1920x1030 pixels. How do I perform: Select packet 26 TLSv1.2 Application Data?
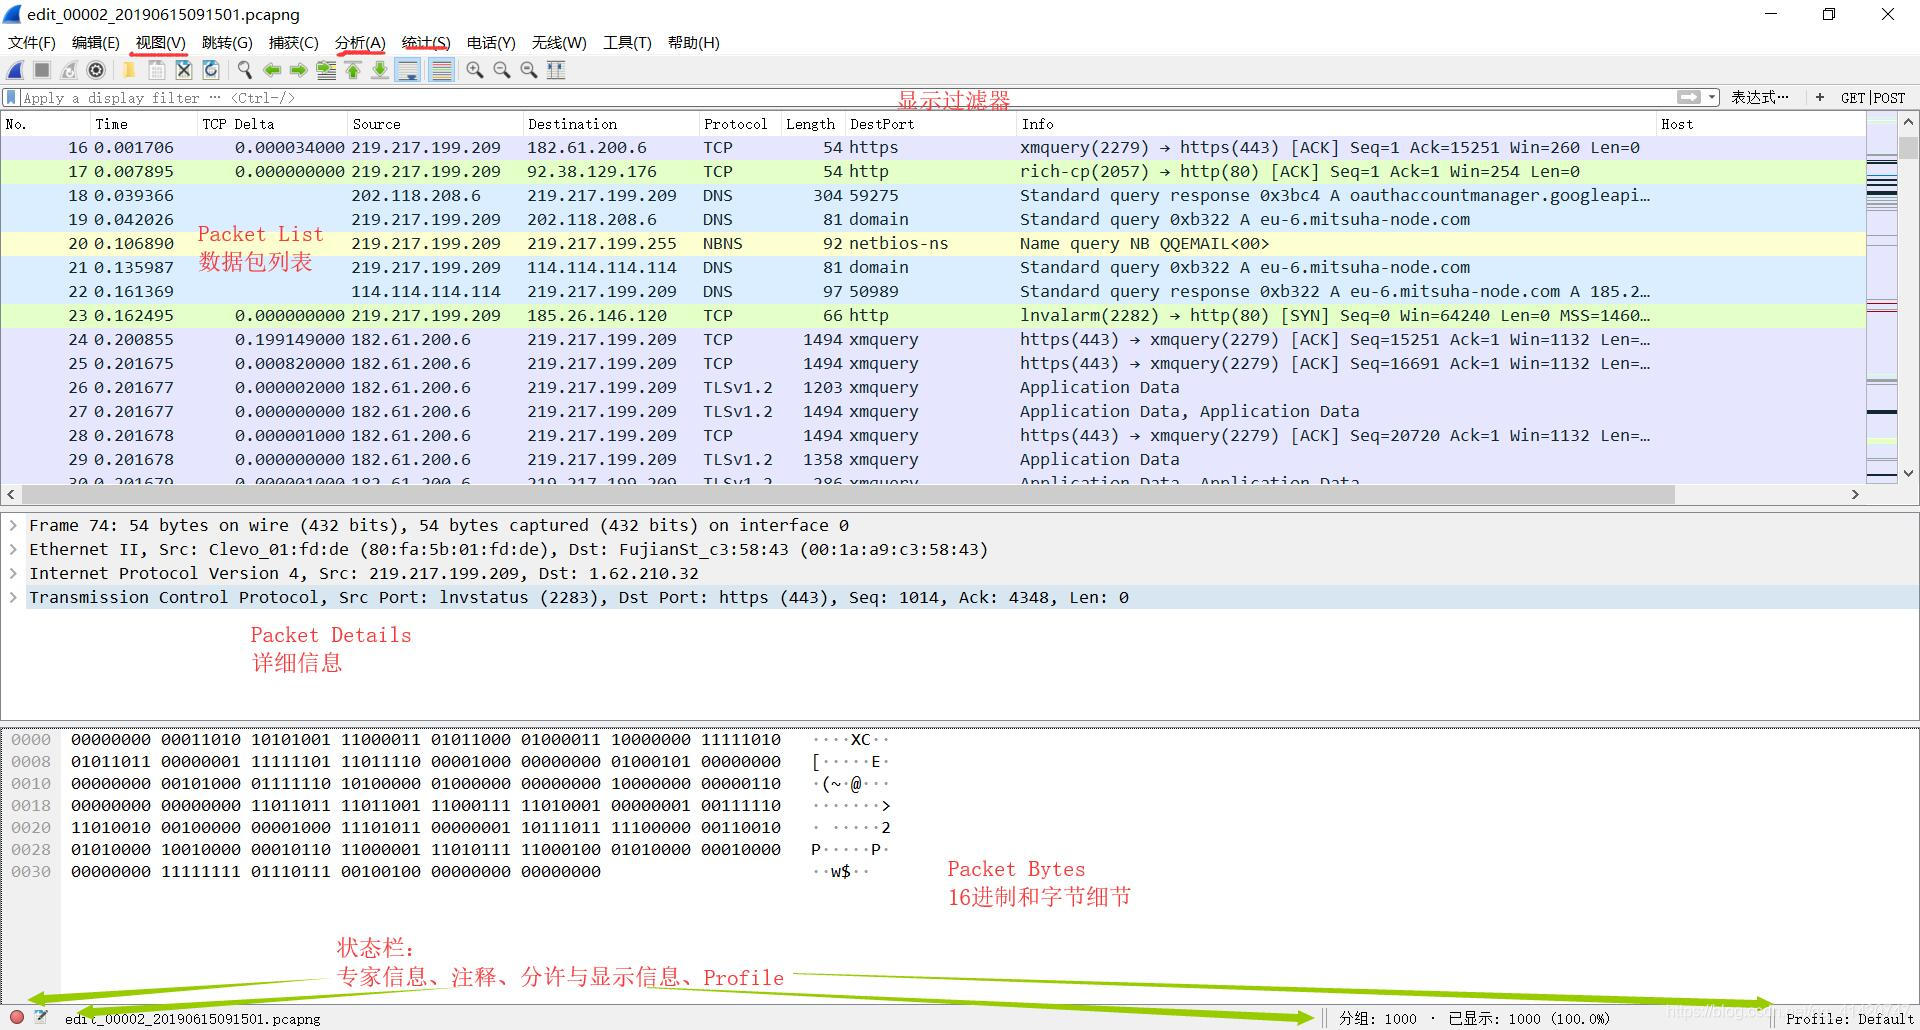click(932, 387)
